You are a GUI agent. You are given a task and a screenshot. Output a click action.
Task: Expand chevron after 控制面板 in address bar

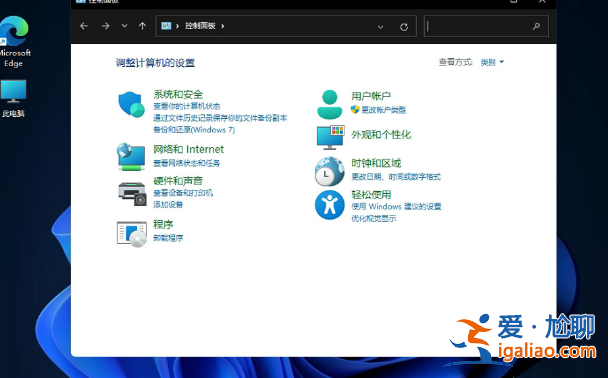click(223, 26)
